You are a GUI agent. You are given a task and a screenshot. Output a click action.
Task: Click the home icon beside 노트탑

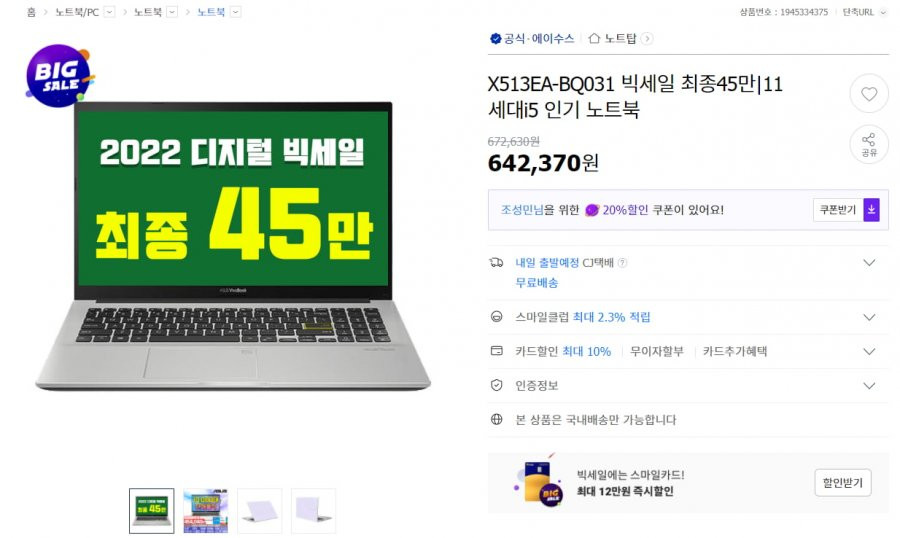click(594, 38)
